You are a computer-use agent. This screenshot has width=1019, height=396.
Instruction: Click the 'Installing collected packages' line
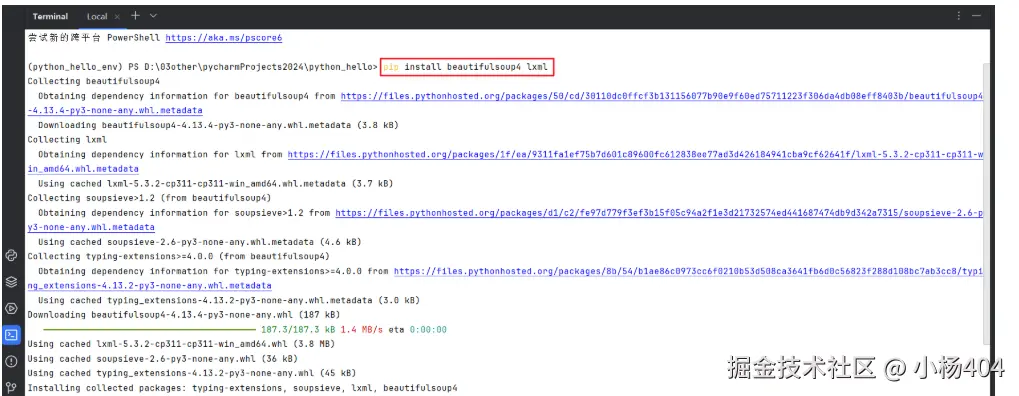pos(242,388)
